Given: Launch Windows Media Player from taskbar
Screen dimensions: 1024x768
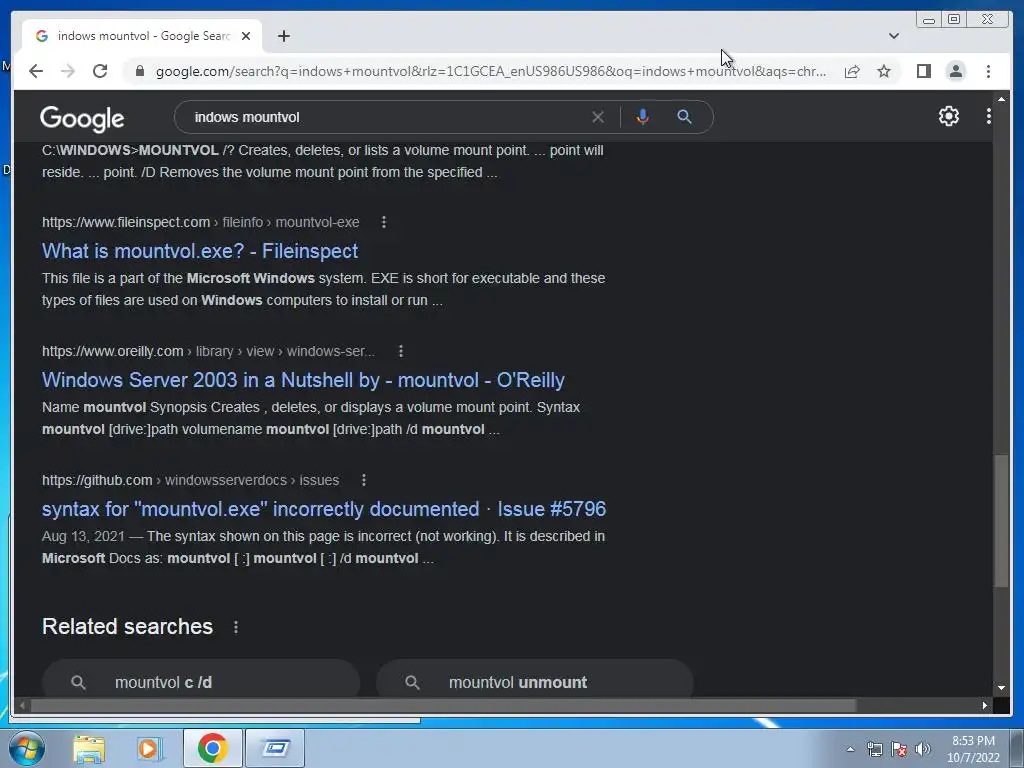Looking at the screenshot, I should [x=149, y=748].
